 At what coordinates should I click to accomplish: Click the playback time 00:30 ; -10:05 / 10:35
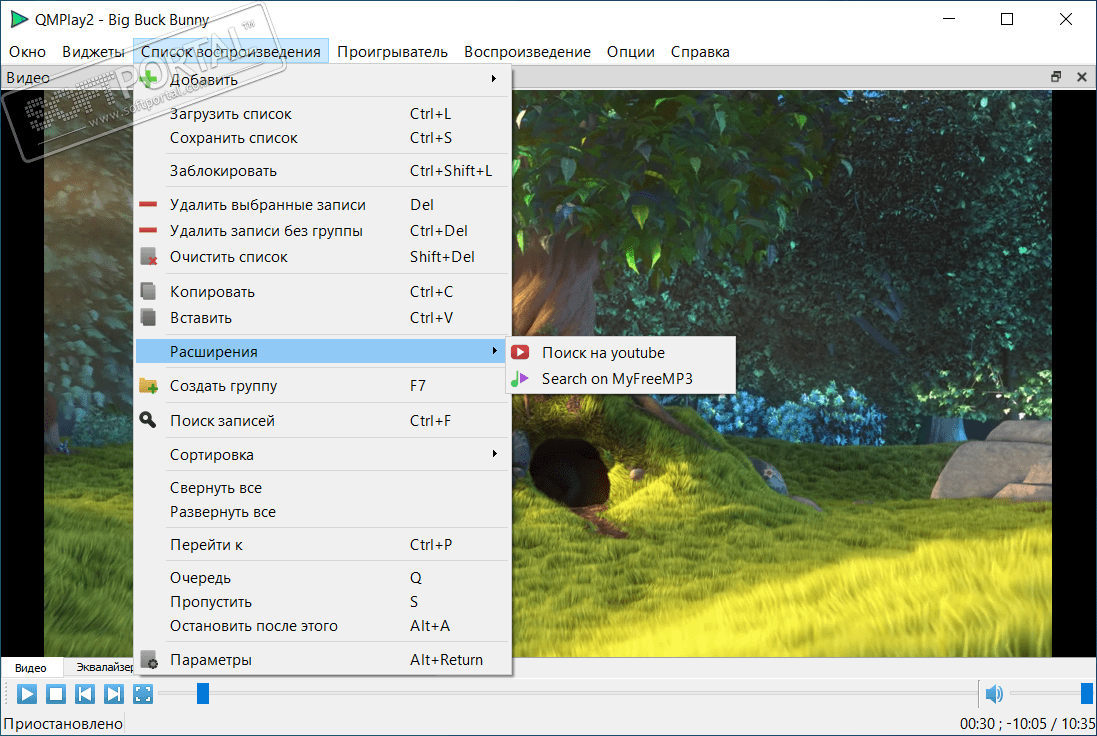(x=1026, y=723)
